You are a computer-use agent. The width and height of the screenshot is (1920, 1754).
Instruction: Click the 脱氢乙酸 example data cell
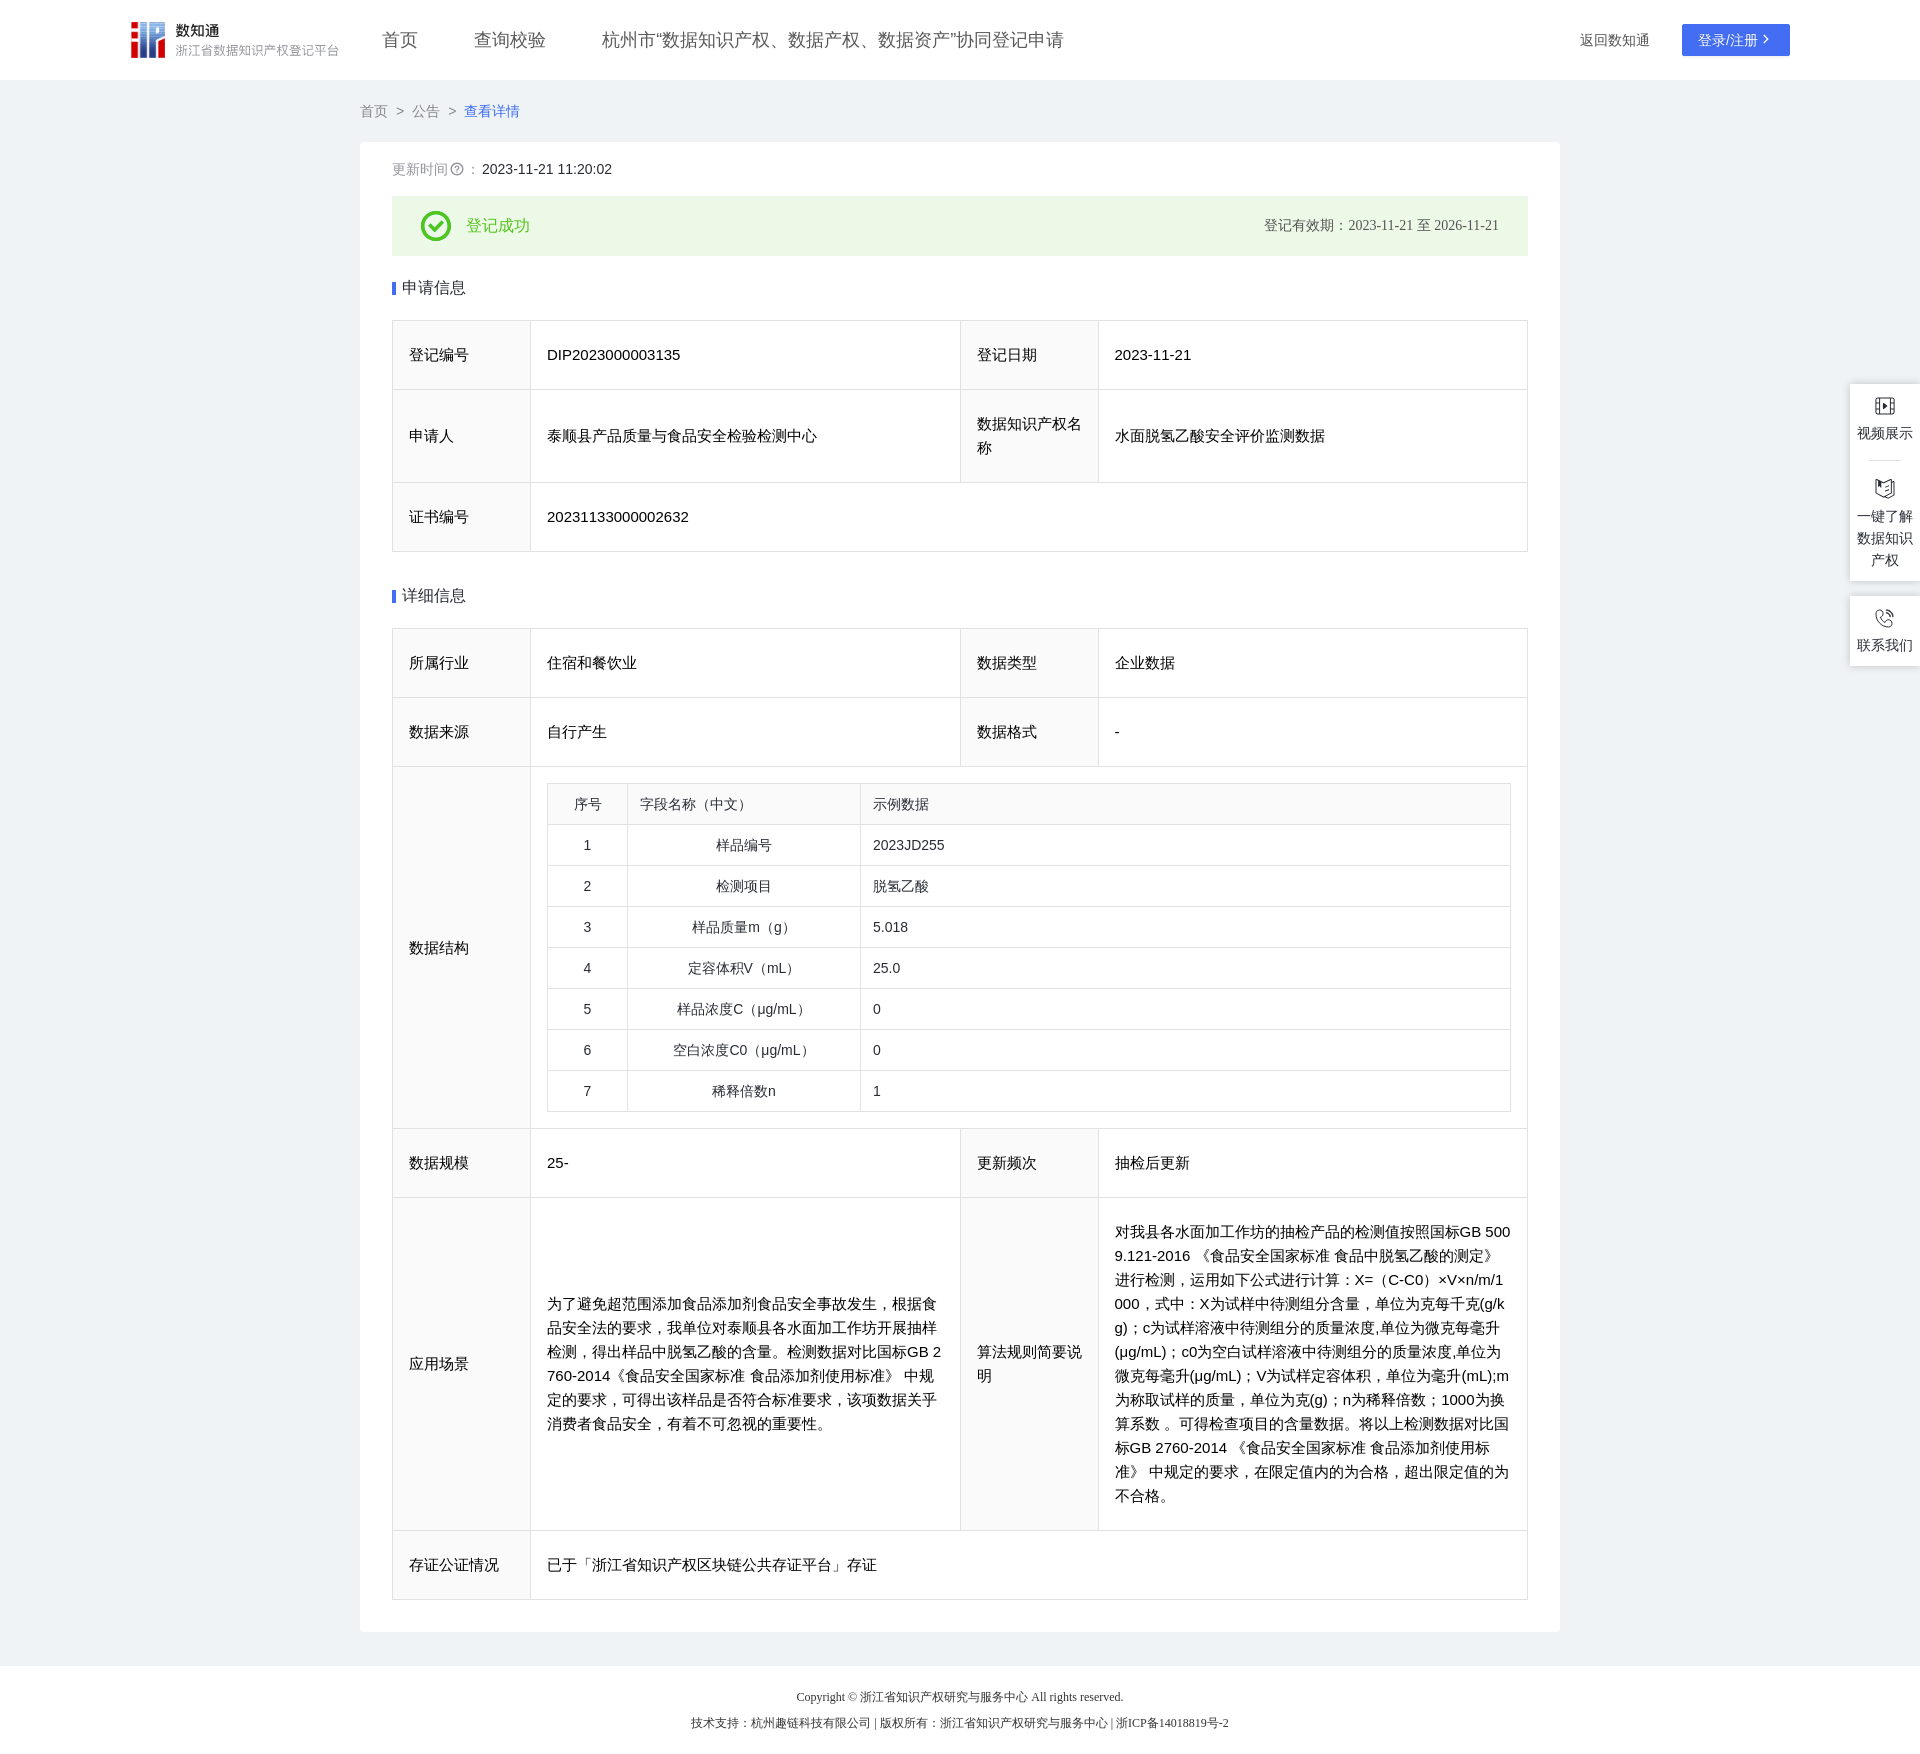(1185, 886)
